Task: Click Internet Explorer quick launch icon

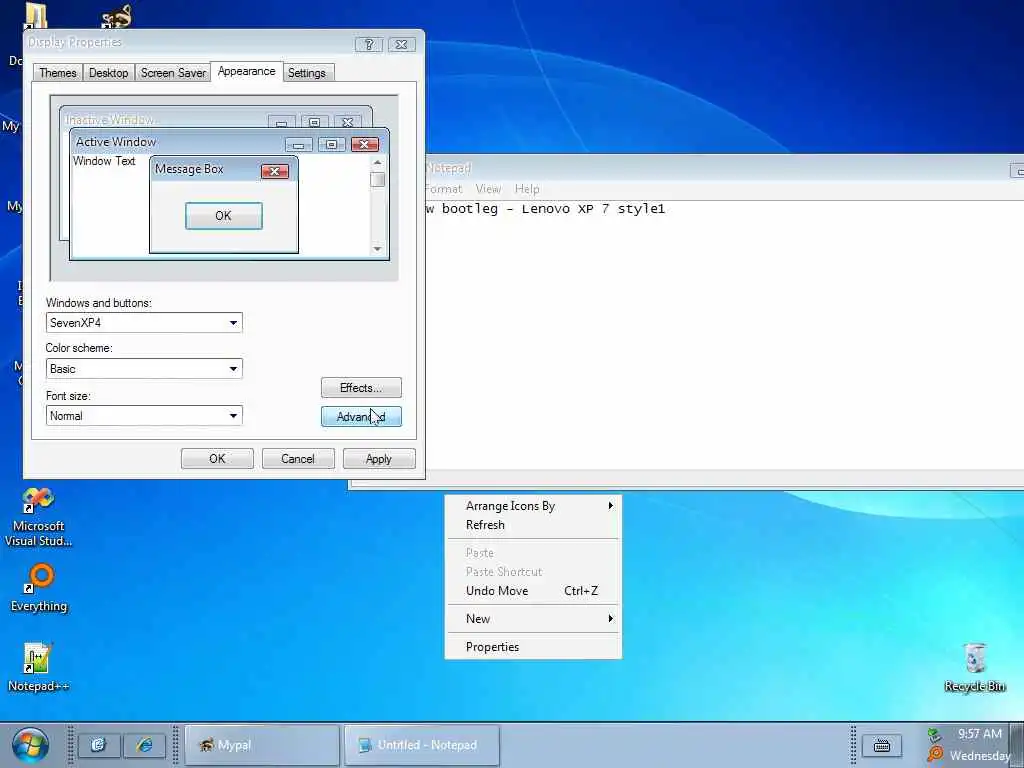Action: tap(144, 745)
